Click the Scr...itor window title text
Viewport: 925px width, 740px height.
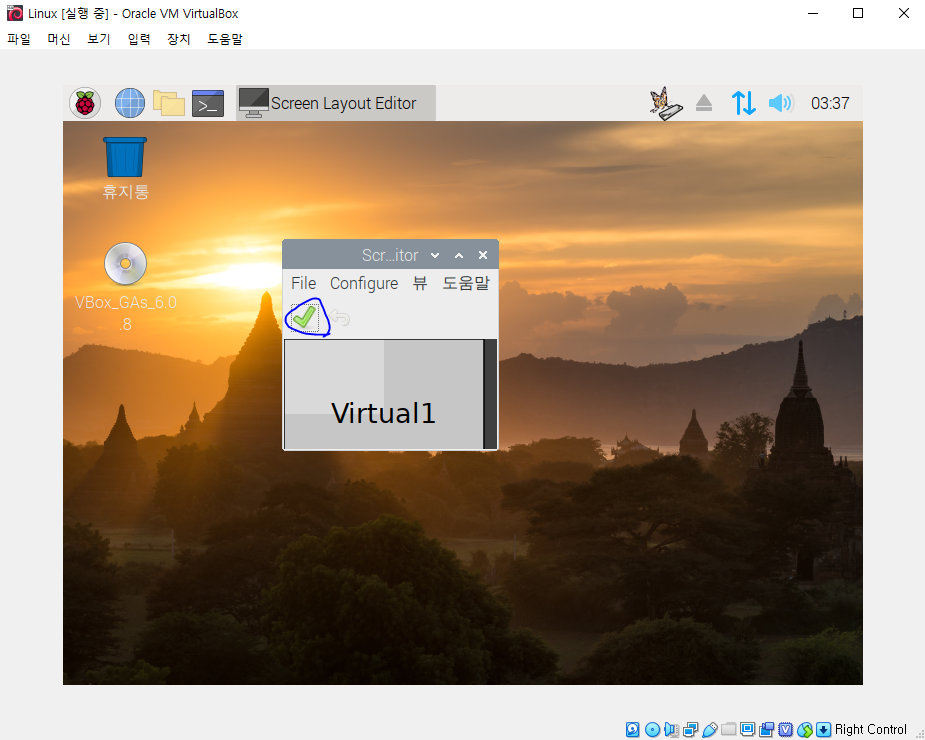[390, 256]
